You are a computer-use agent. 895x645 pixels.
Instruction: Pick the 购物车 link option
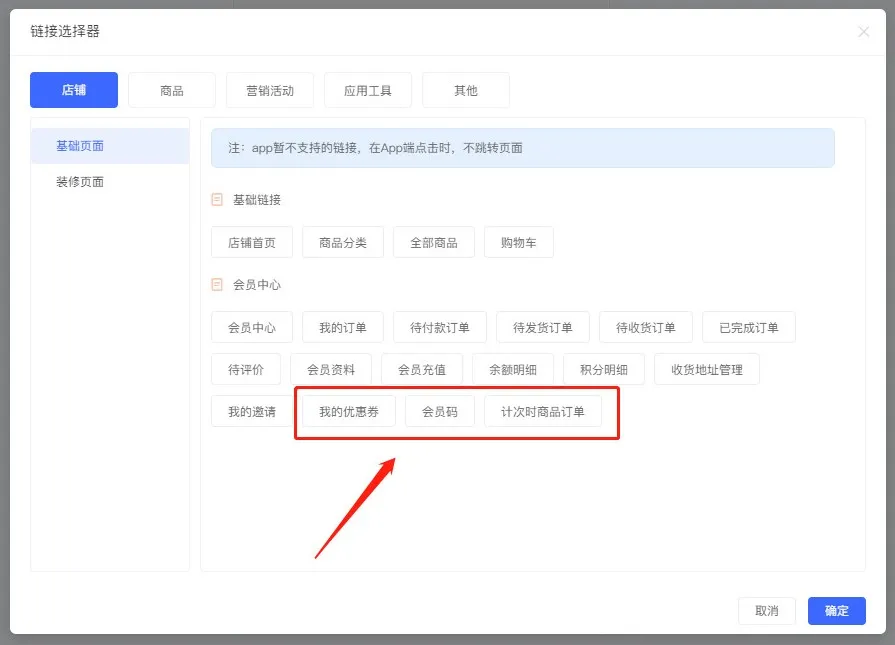519,243
